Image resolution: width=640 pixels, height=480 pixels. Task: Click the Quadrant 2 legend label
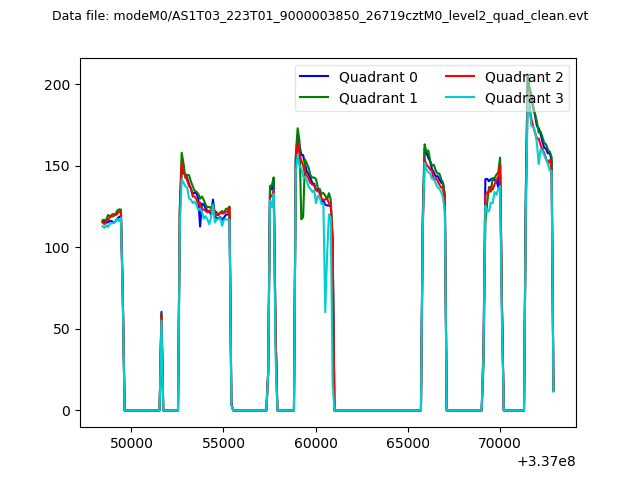[x=524, y=77]
